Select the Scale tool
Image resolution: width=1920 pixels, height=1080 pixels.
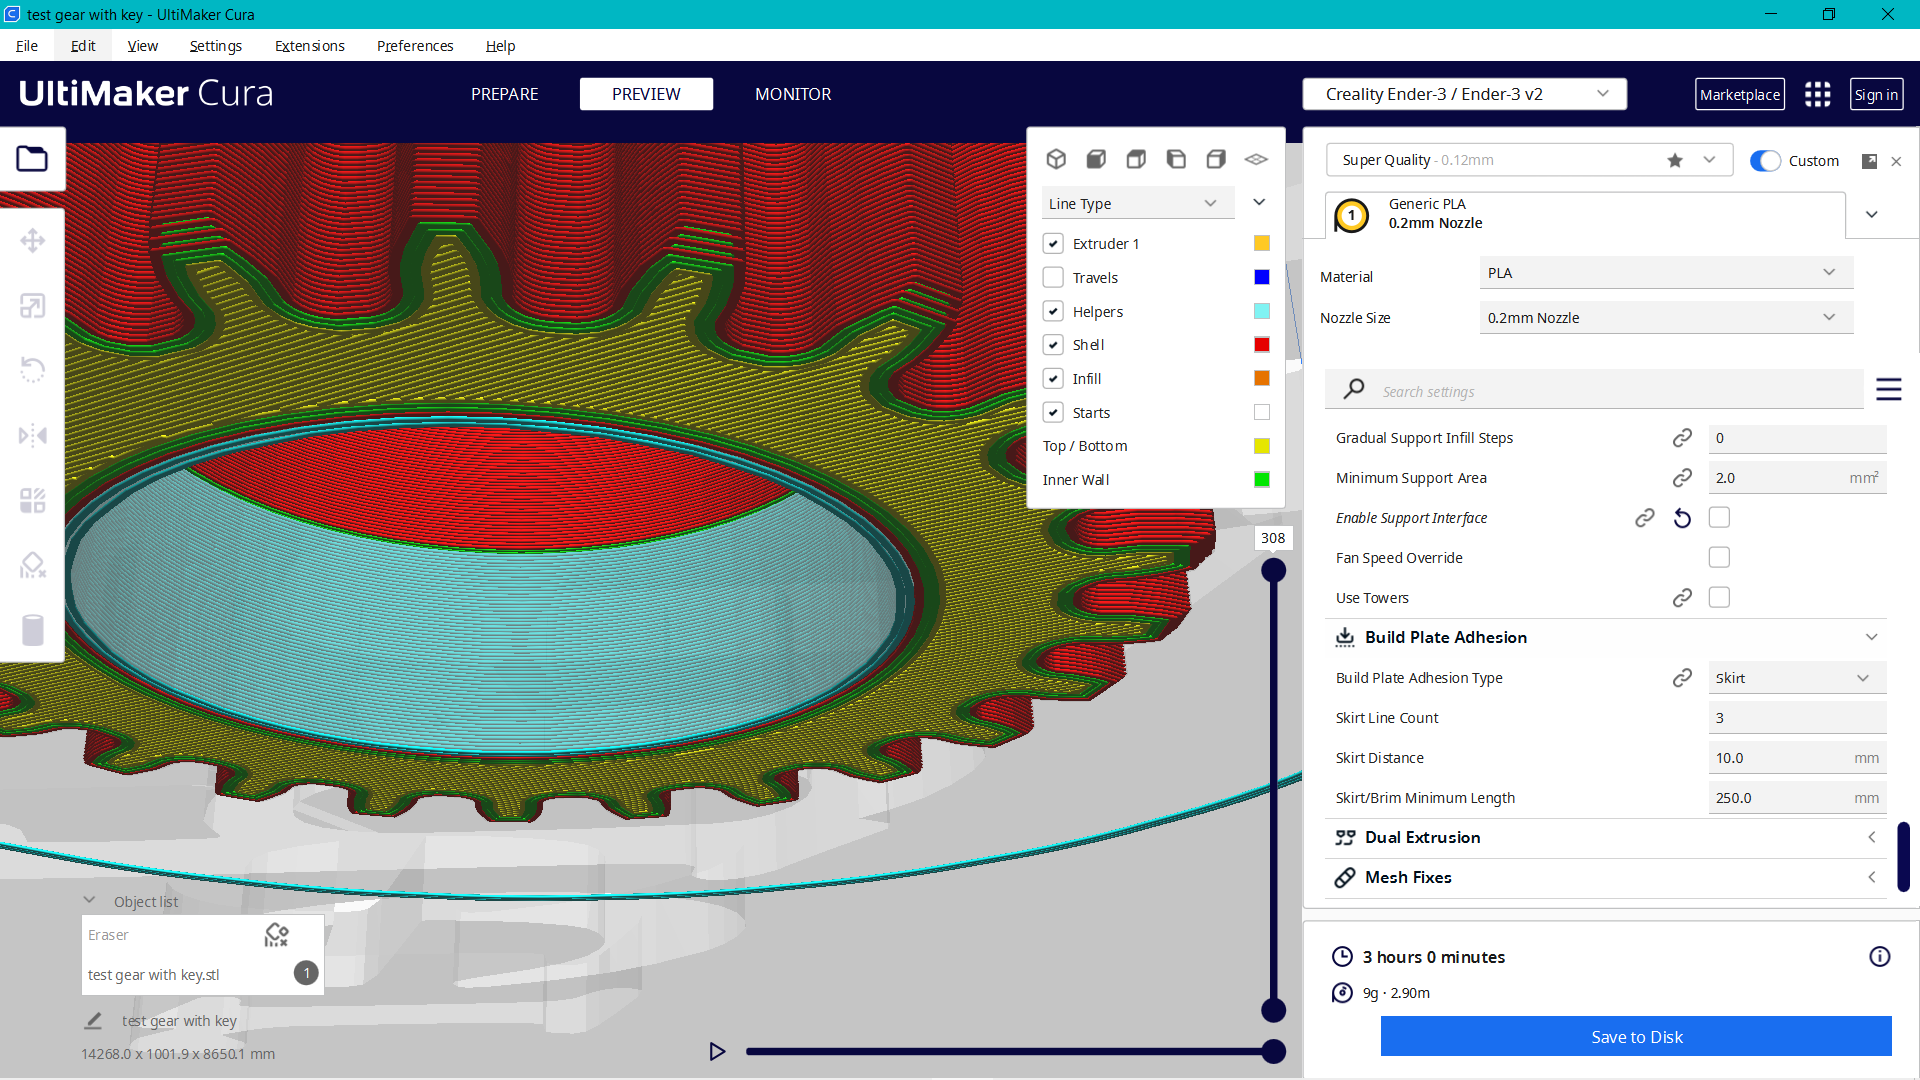tap(33, 305)
